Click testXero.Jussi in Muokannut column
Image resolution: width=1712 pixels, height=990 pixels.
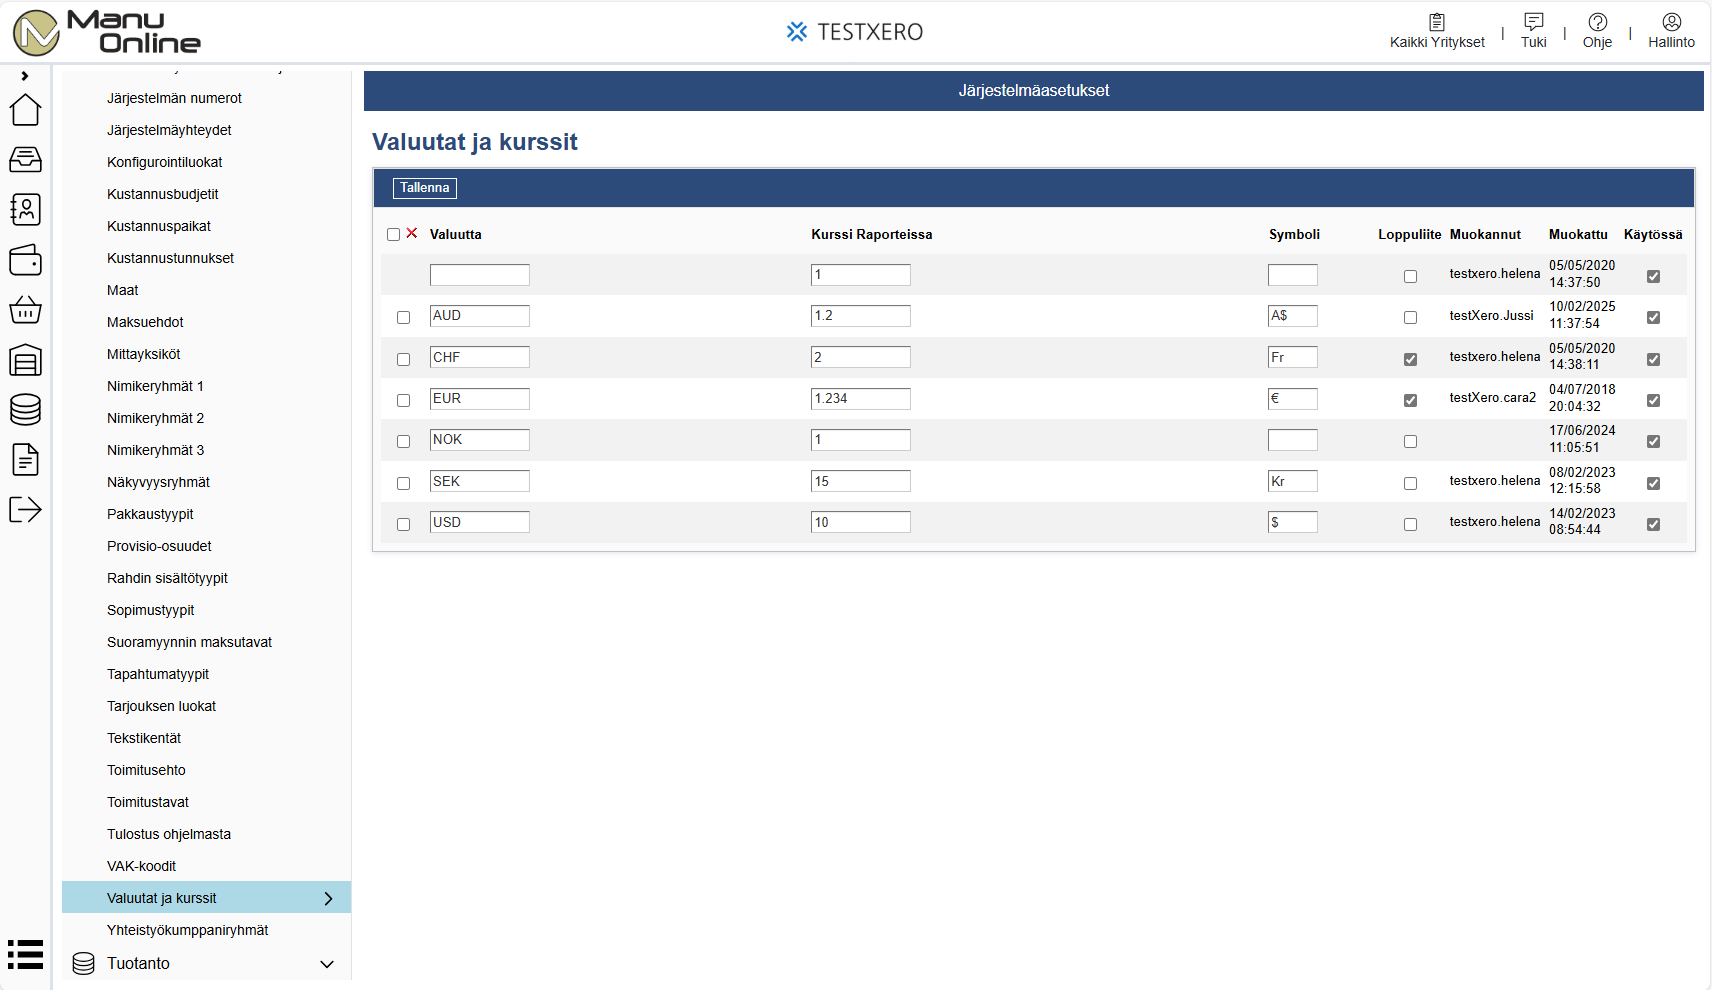tap(1491, 315)
